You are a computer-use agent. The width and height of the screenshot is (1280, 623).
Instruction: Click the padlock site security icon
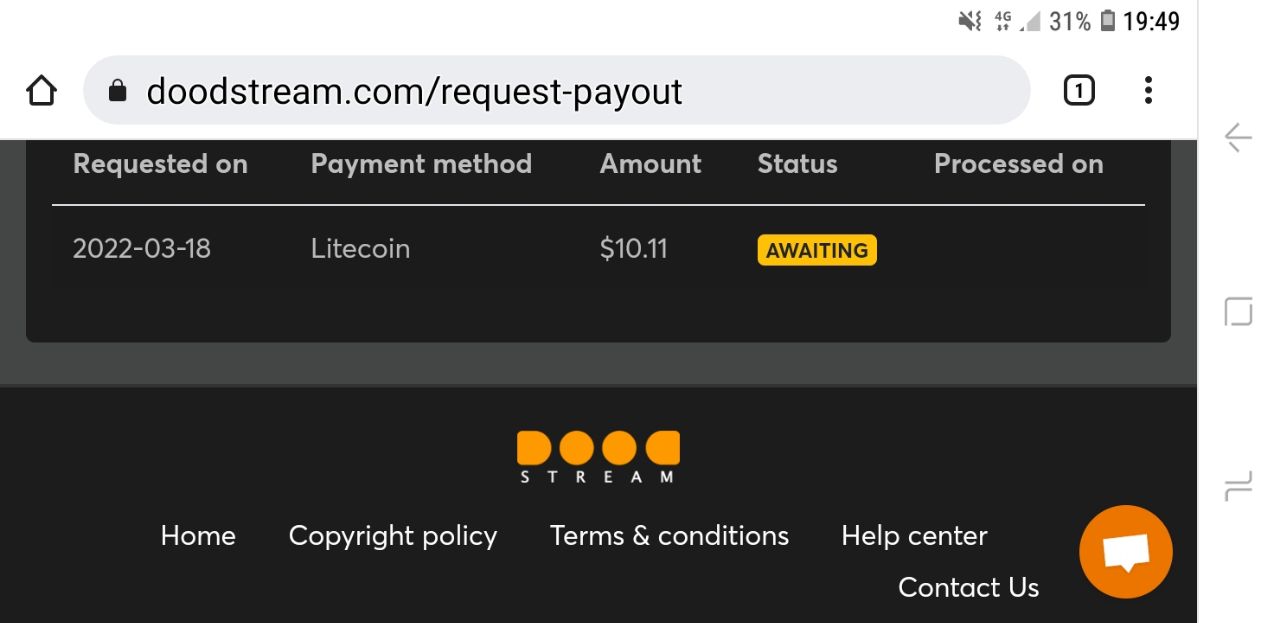pyautogui.click(x=118, y=92)
